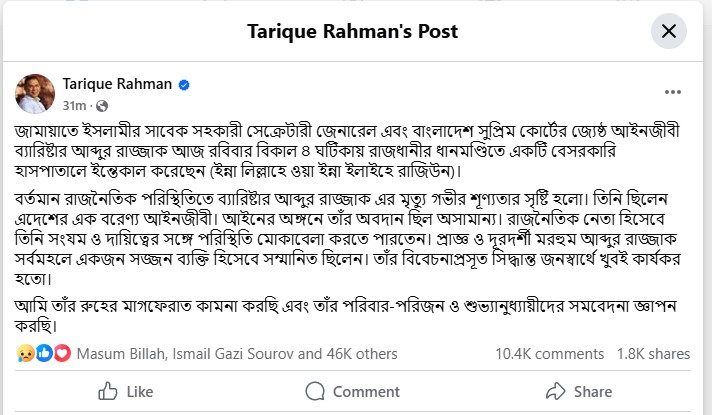Click the red heart reaction icon
The height and width of the screenshot is (415, 712).
pyautogui.click(x=62, y=353)
